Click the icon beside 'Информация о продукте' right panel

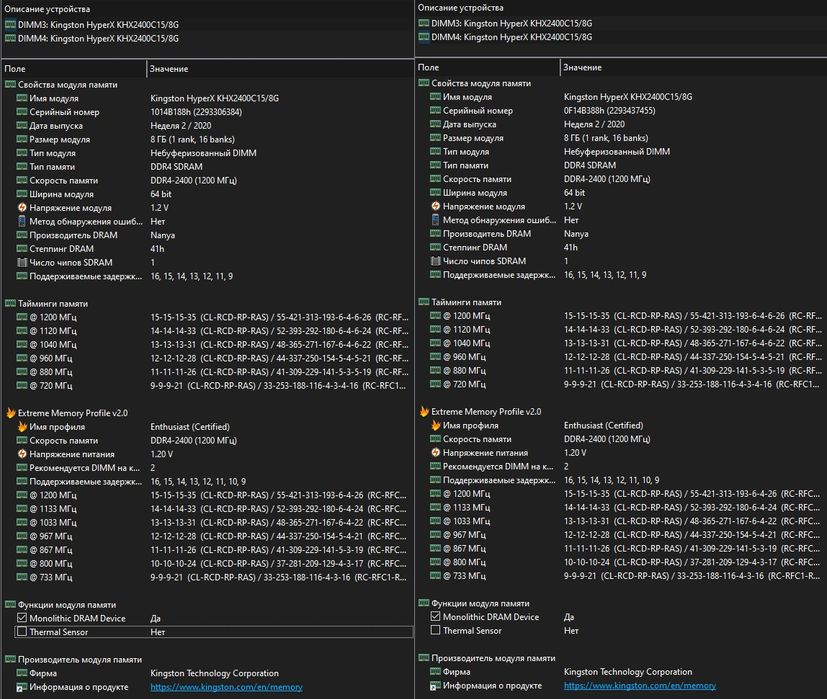(435, 685)
